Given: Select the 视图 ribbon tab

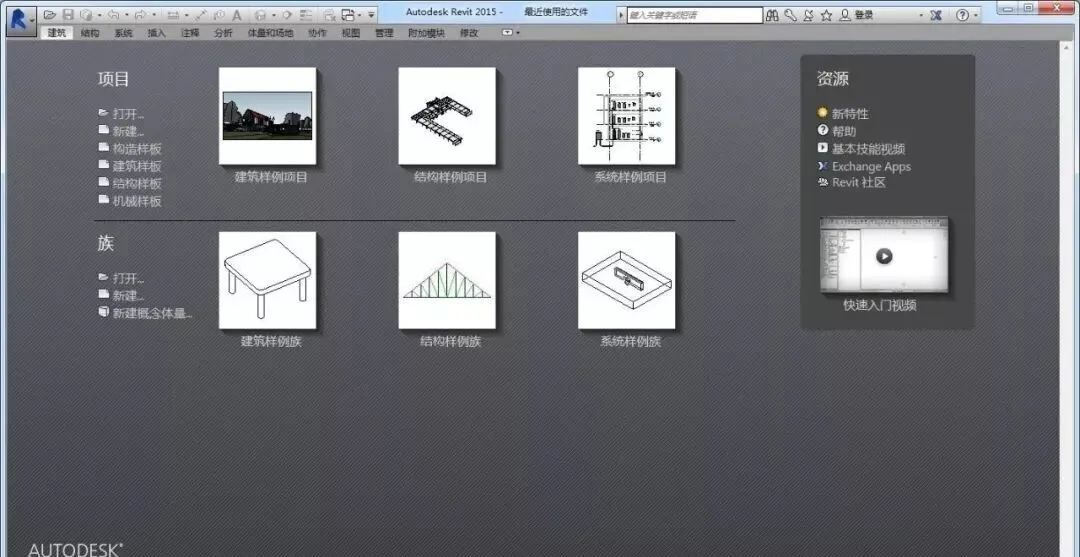Looking at the screenshot, I should point(351,32).
